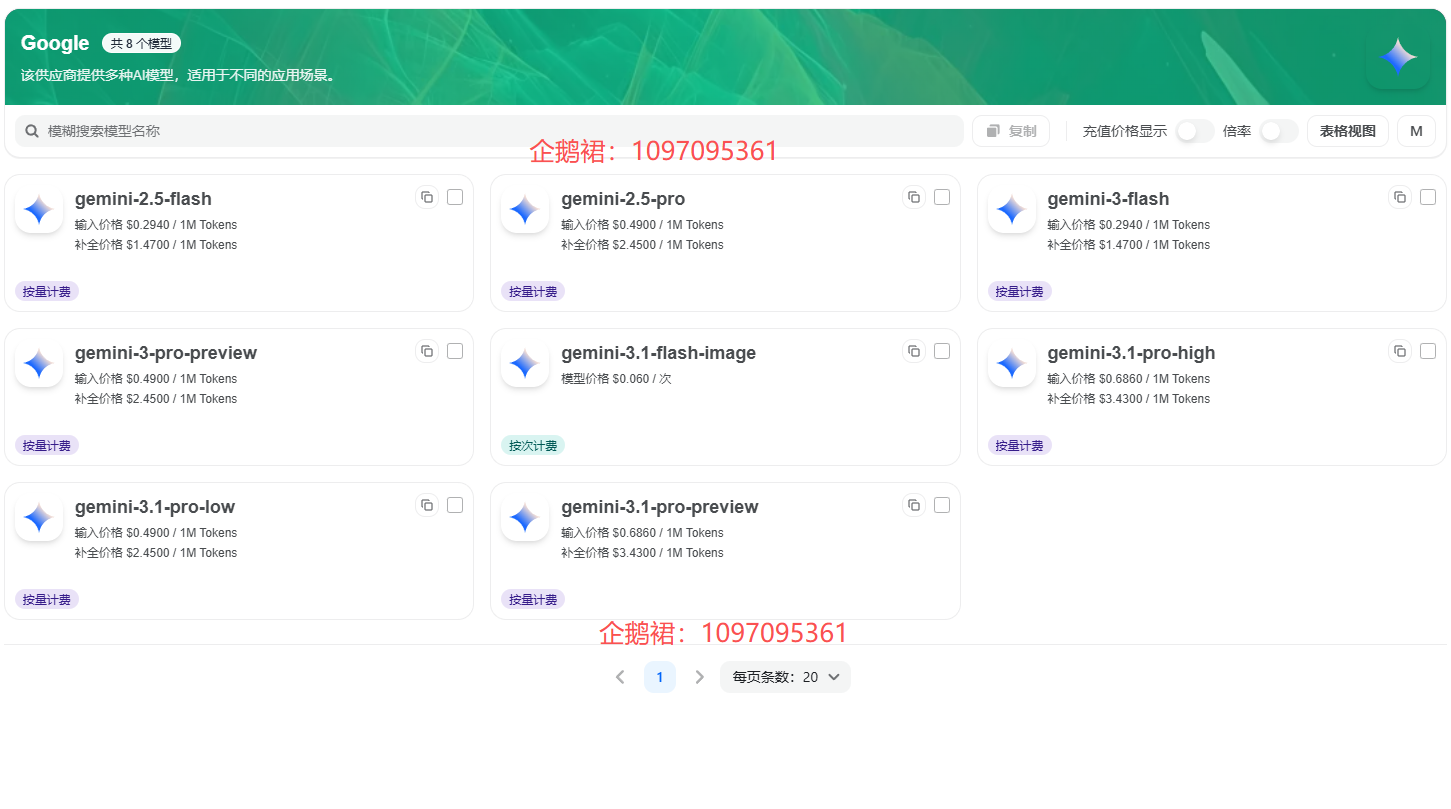The width and height of the screenshot is (1451, 809).
Task: Click the 共 8 个模型 badge
Action: coord(141,44)
